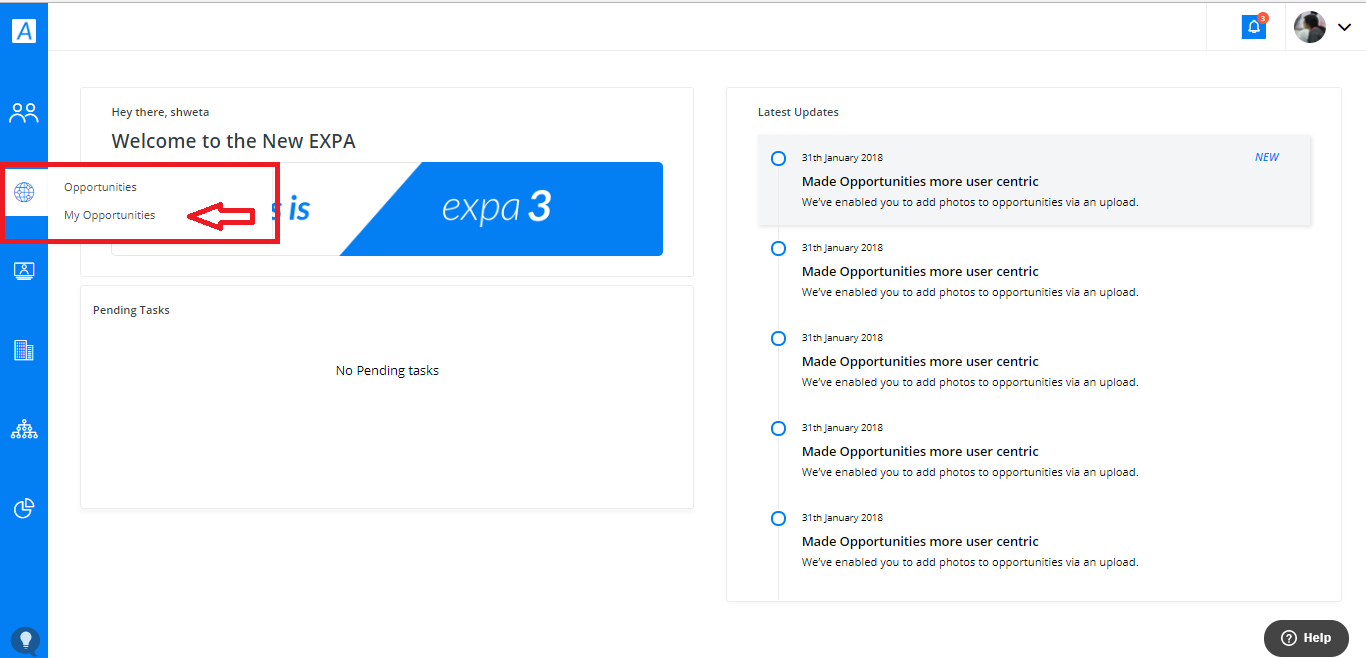Image resolution: width=1366 pixels, height=658 pixels.
Task: Choose My Opportunities in flyout menu
Action: point(110,215)
